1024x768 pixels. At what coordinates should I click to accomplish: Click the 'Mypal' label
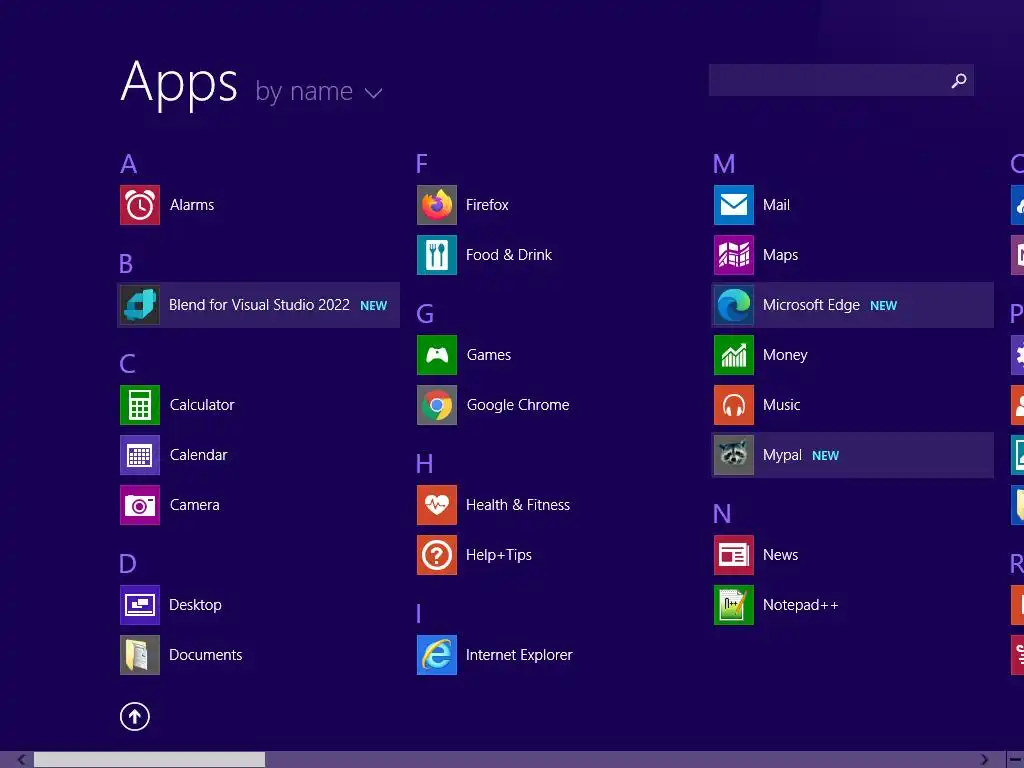tap(782, 455)
